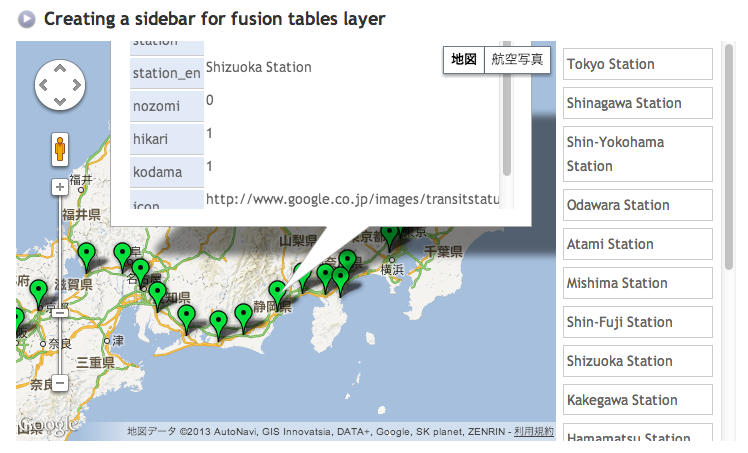Click the nozomi field label

tap(166, 106)
